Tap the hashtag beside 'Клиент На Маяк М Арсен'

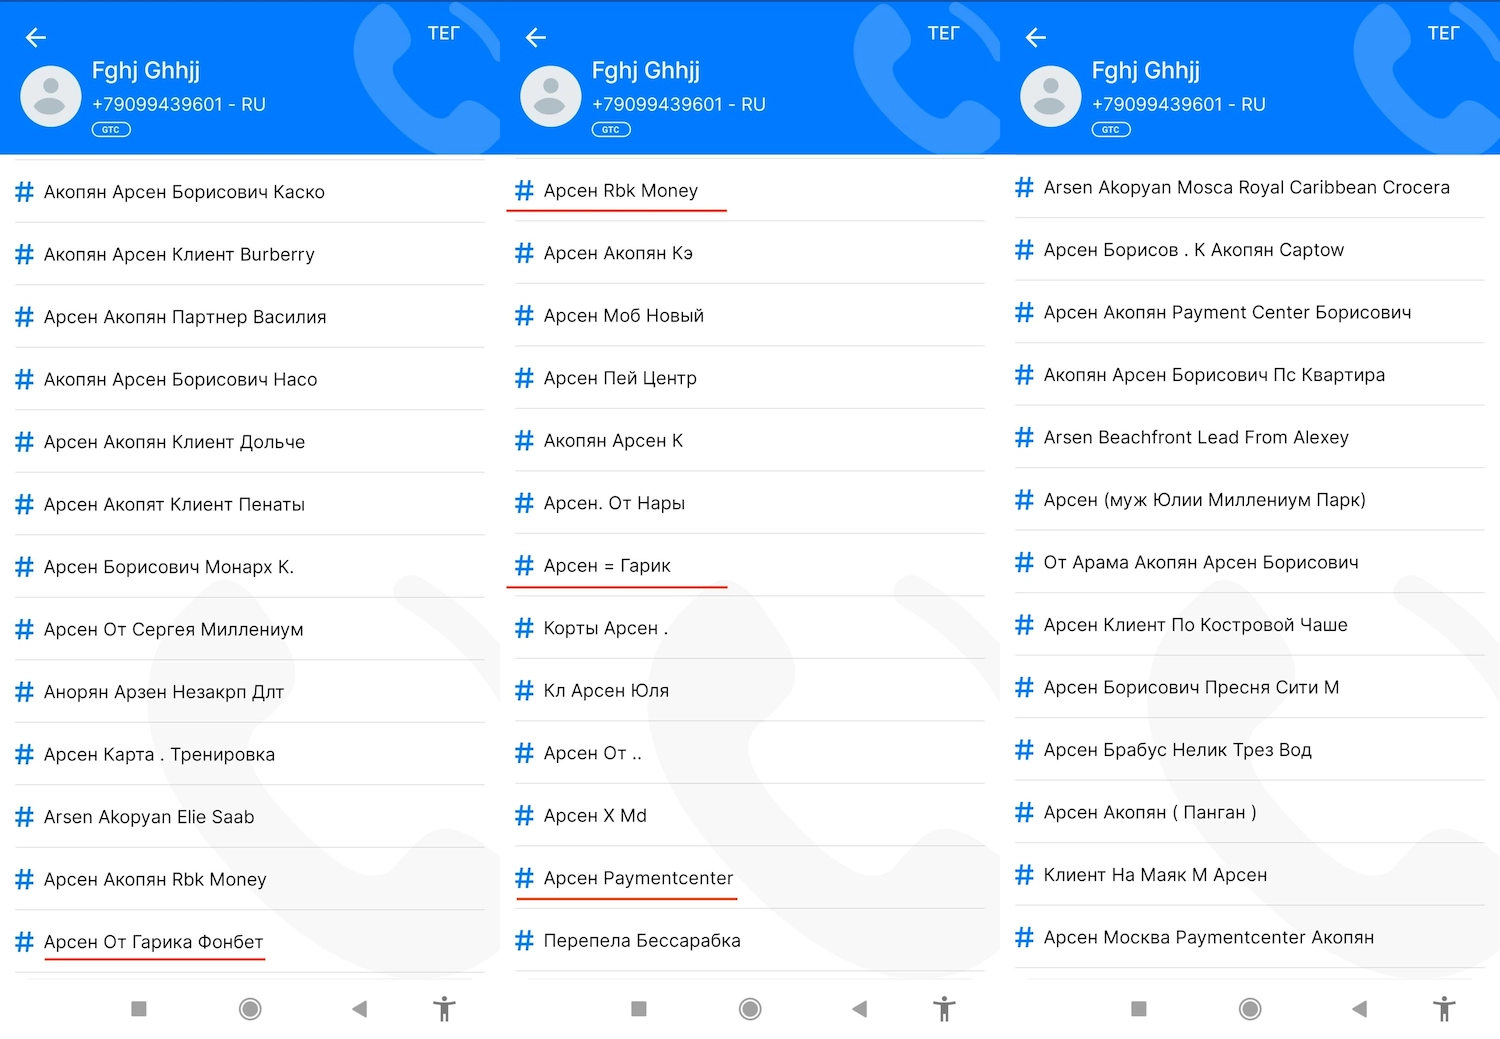click(x=1024, y=874)
